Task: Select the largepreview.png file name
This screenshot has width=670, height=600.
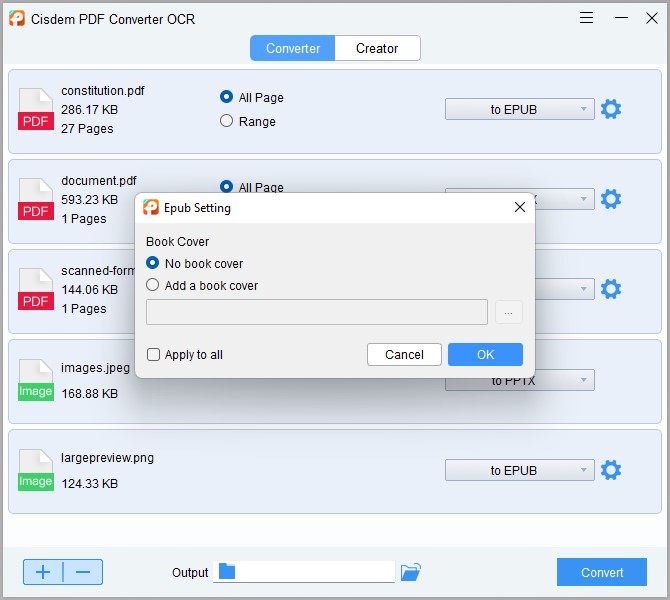Action: (107, 458)
